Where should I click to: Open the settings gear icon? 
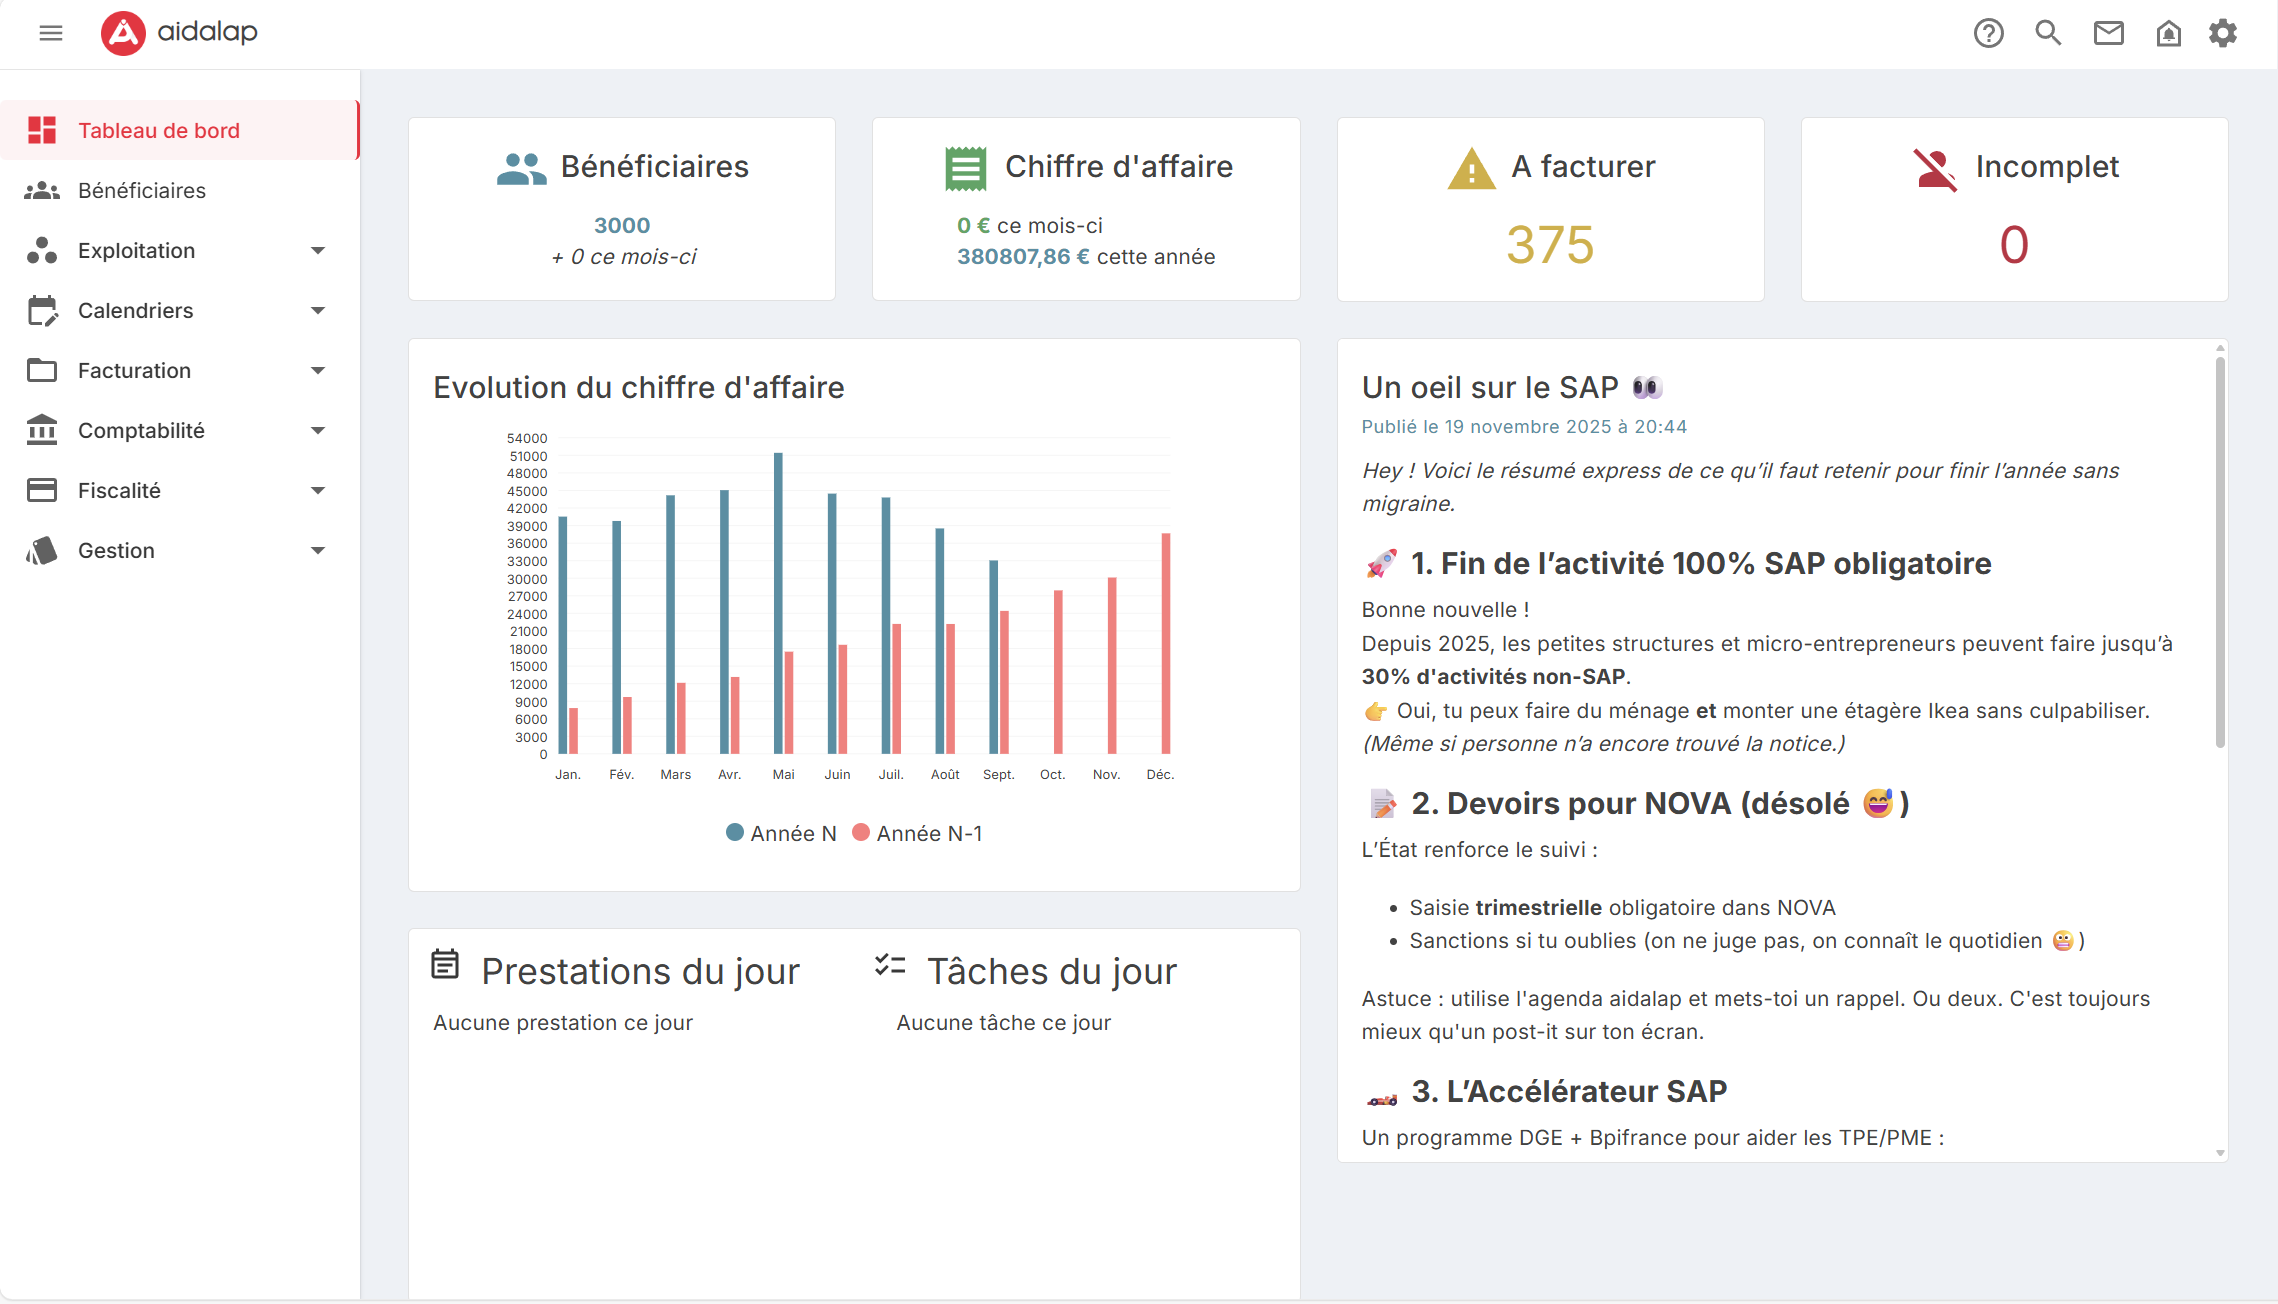[2223, 33]
